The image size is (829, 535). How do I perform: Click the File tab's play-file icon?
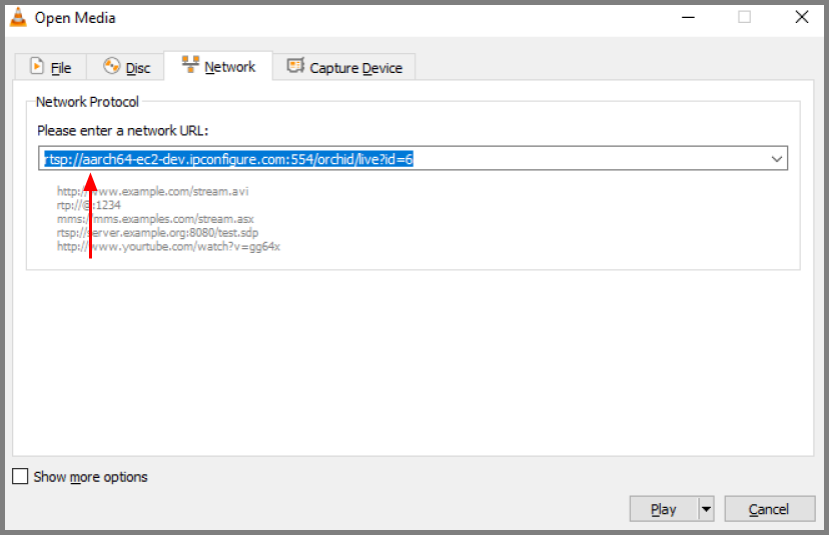tap(38, 67)
